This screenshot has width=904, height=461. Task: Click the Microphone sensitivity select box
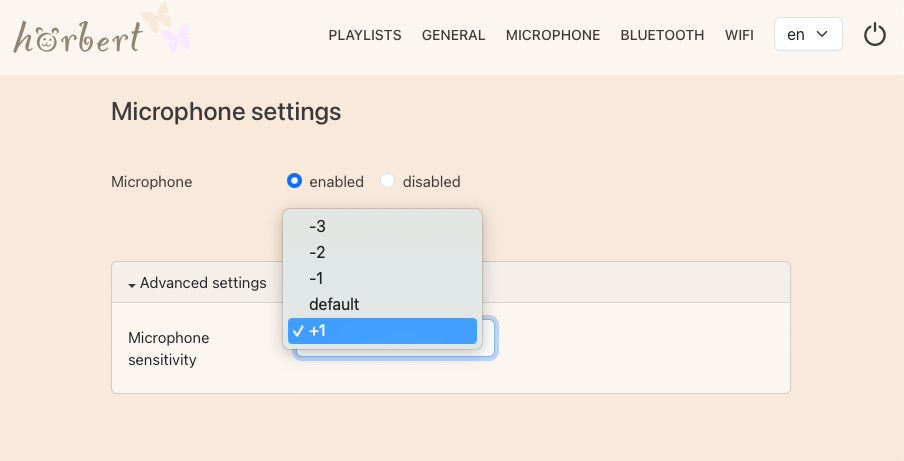pos(488,339)
